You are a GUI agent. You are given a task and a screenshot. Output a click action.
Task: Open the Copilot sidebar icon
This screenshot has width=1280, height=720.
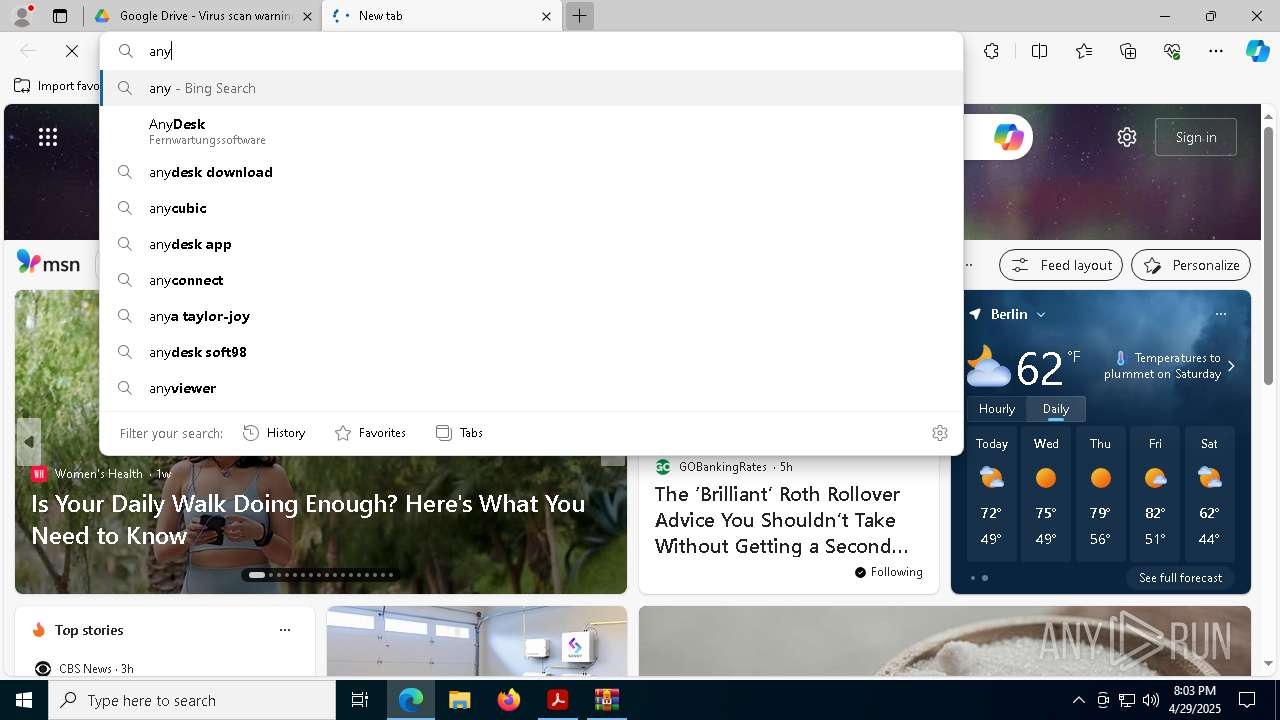(1257, 51)
